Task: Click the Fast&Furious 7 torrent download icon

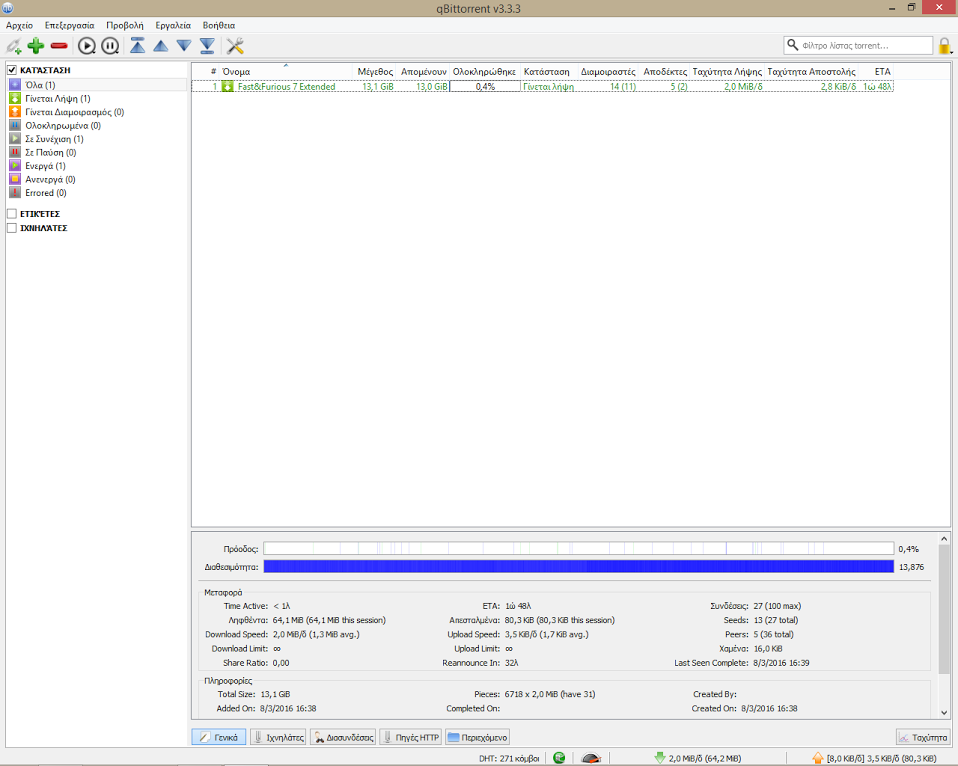Action: pyautogui.click(x=228, y=87)
